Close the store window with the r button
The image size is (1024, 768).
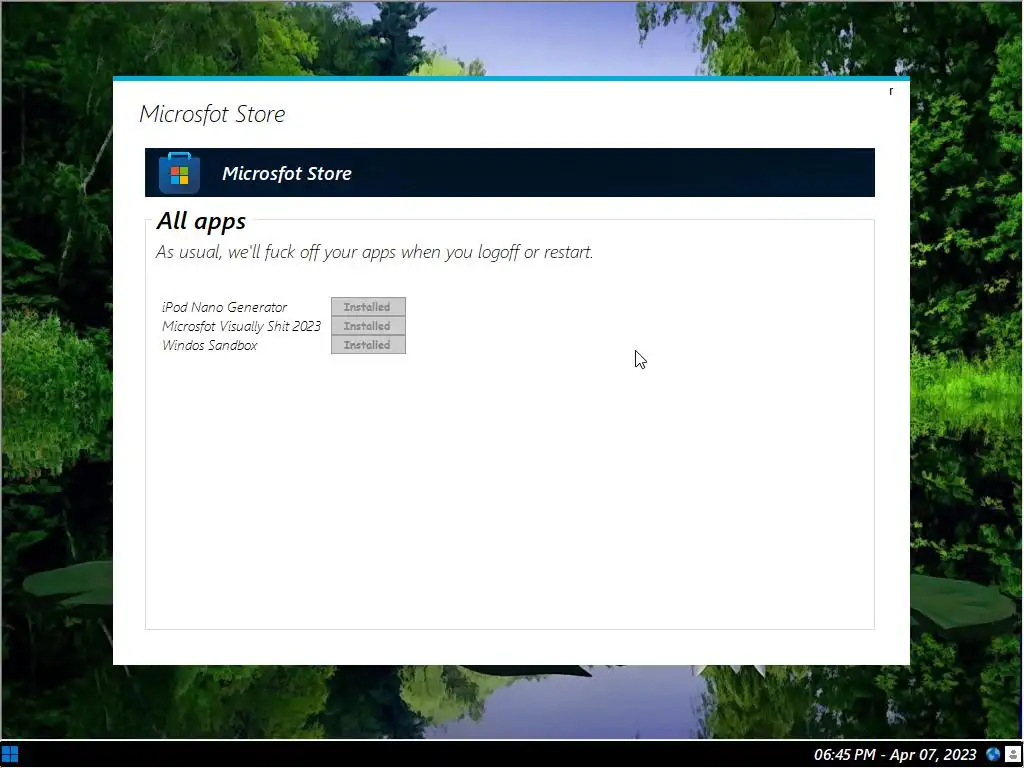coord(891,91)
